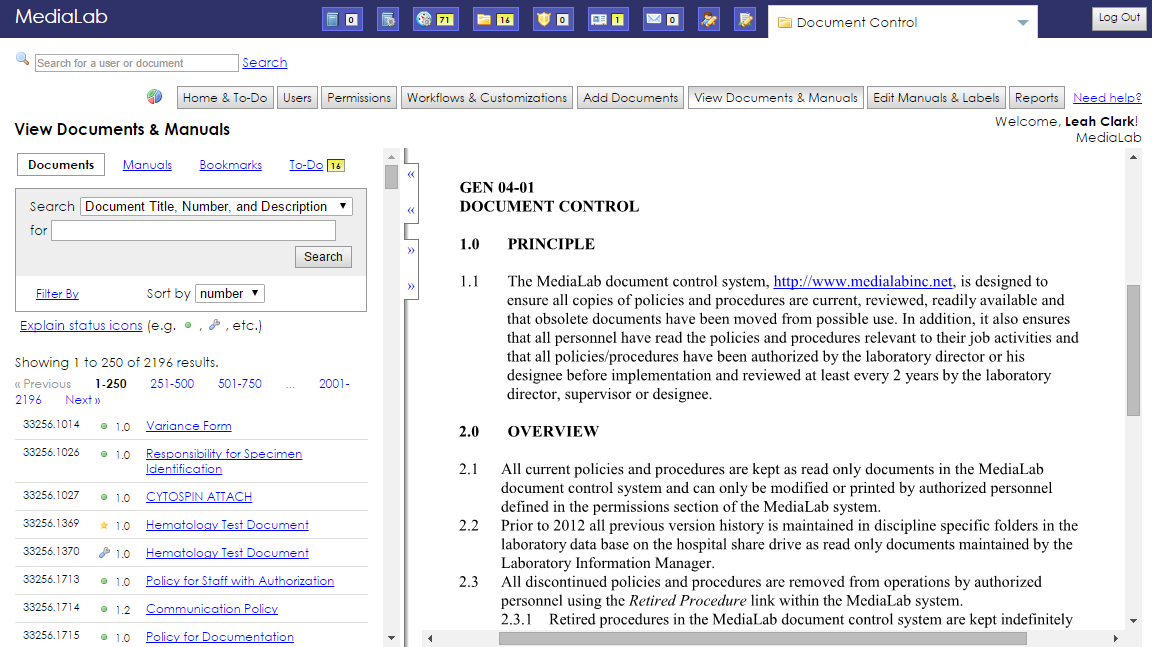Select the Documents tab
This screenshot has width=1152, height=647.
pyautogui.click(x=61, y=165)
